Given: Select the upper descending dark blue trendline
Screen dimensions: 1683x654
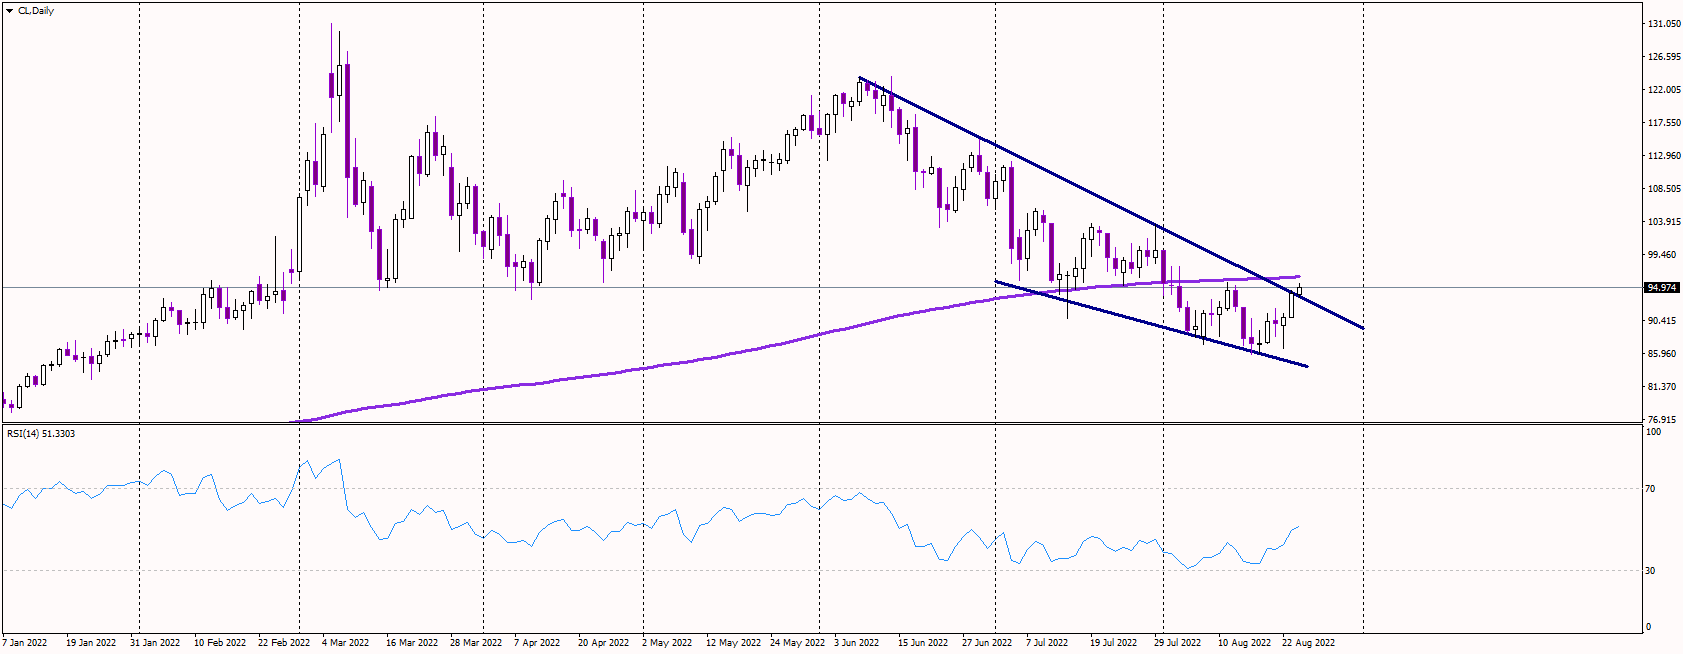Looking at the screenshot, I should (1110, 202).
